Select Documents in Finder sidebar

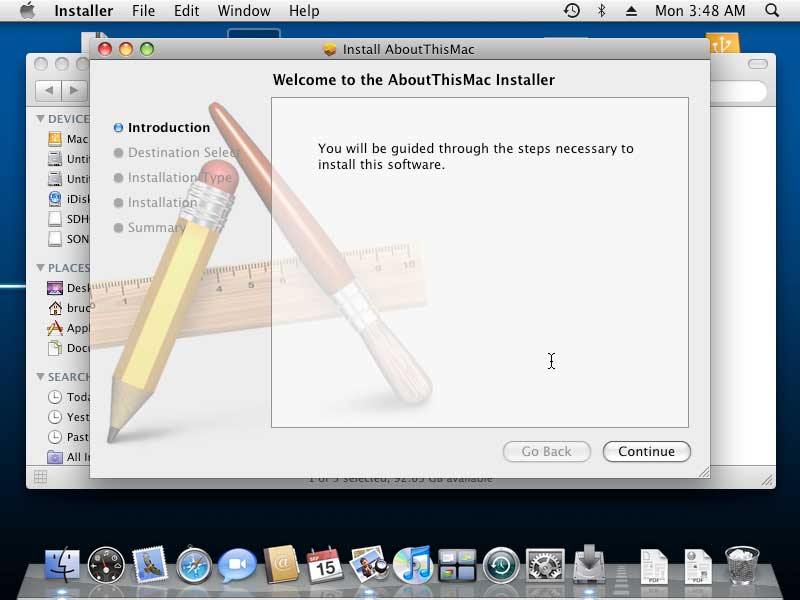[x=68, y=348]
